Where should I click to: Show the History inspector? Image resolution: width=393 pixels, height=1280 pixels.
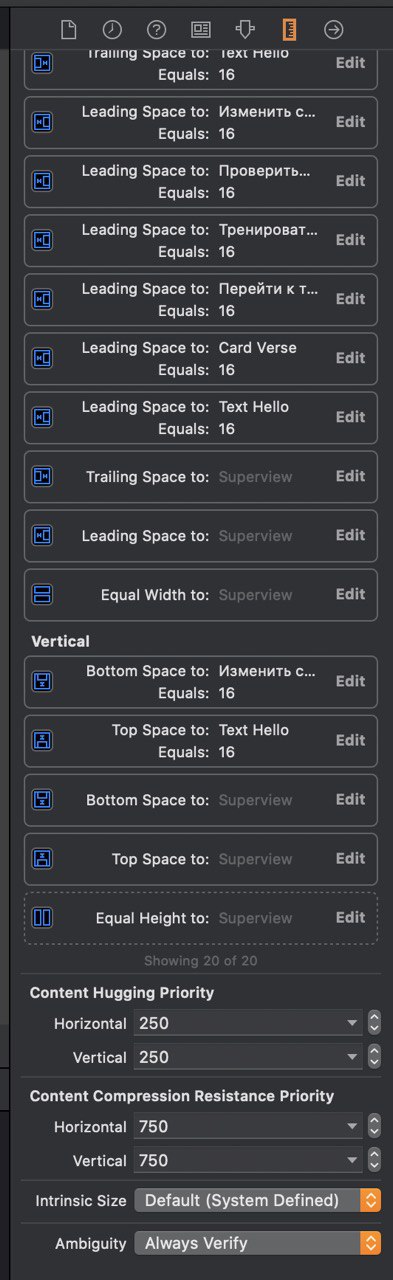[112, 29]
